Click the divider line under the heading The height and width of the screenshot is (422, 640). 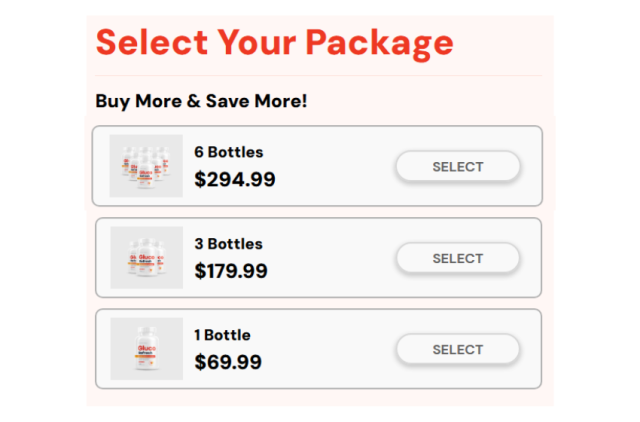point(318,76)
